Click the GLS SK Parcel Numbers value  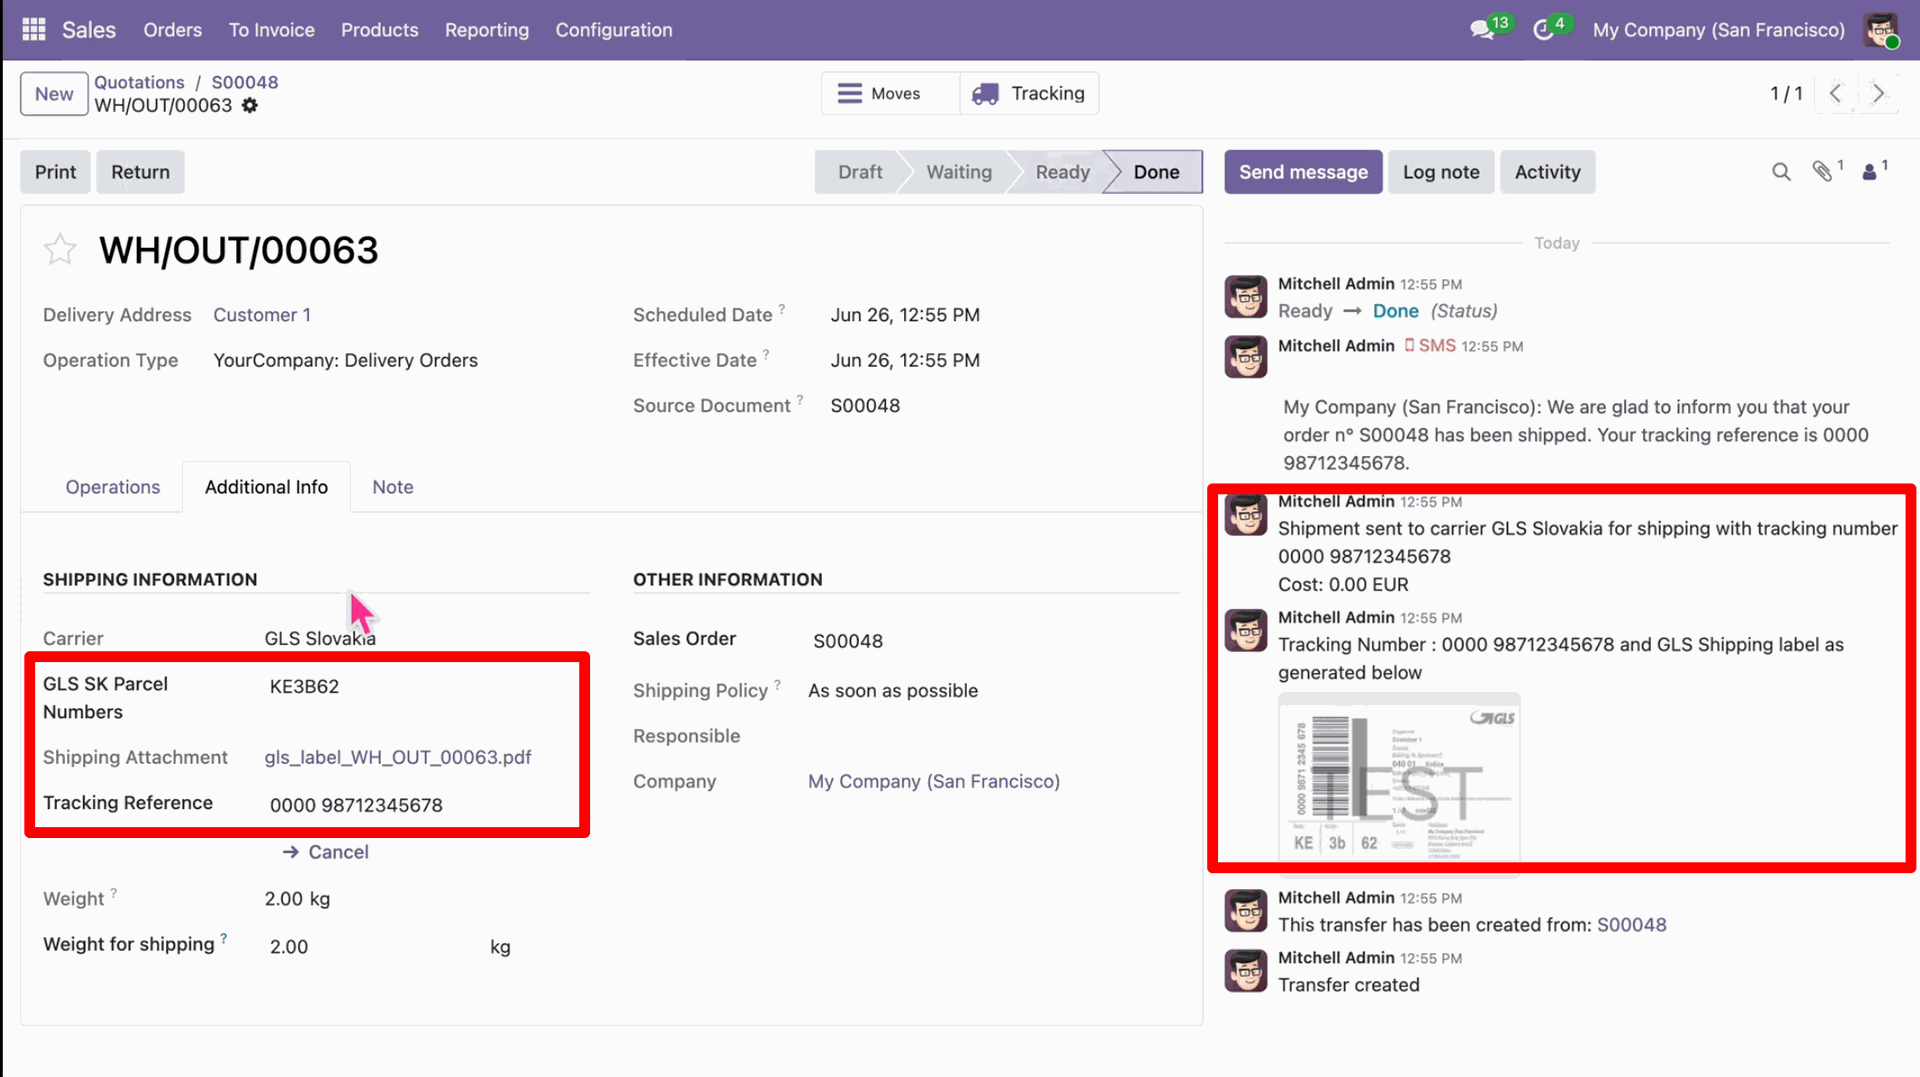(304, 686)
